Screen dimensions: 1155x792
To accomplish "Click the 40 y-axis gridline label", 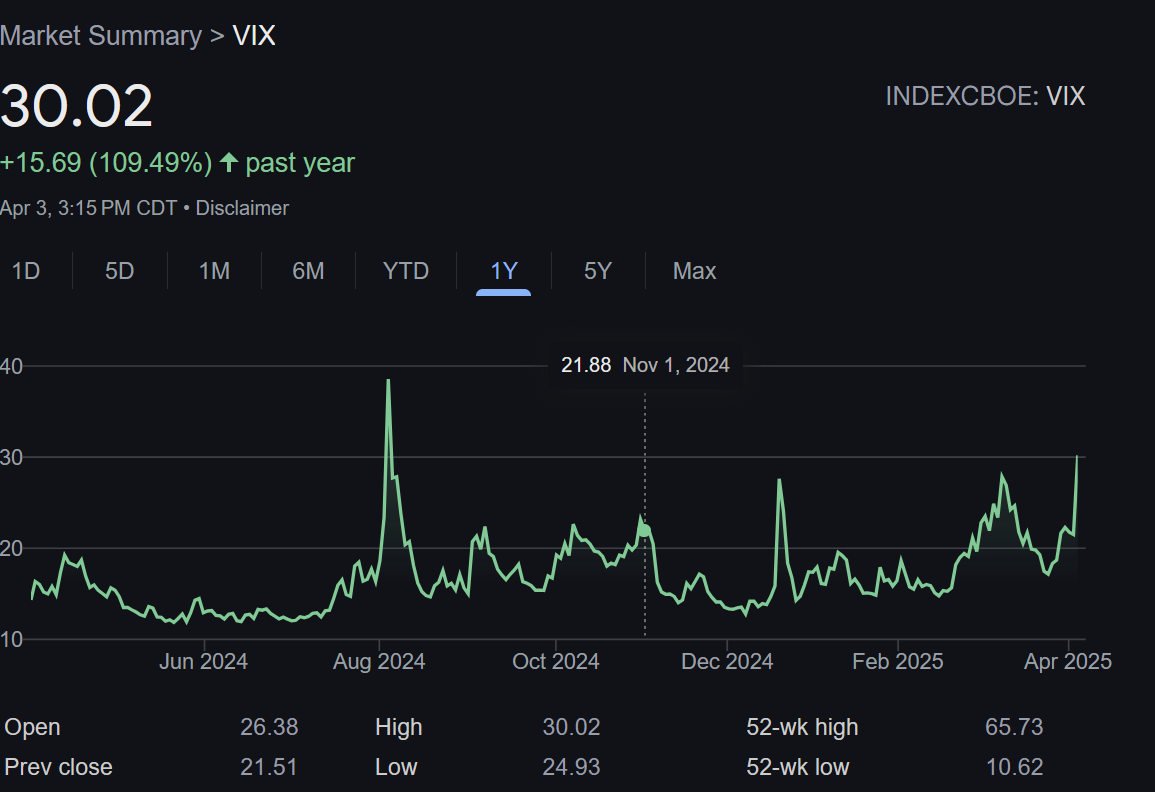I will (11, 366).
